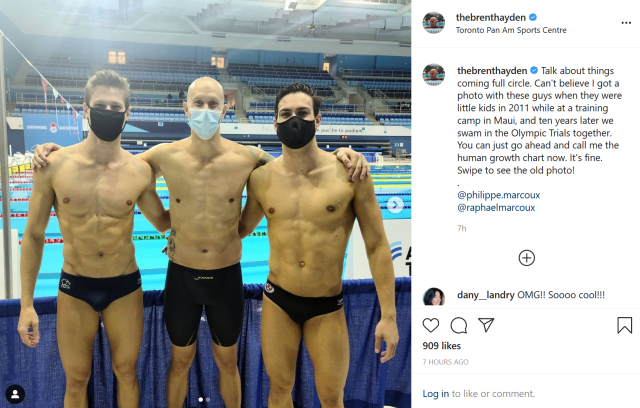Share post via paper plane icon
The height and width of the screenshot is (408, 640).
[x=486, y=325]
